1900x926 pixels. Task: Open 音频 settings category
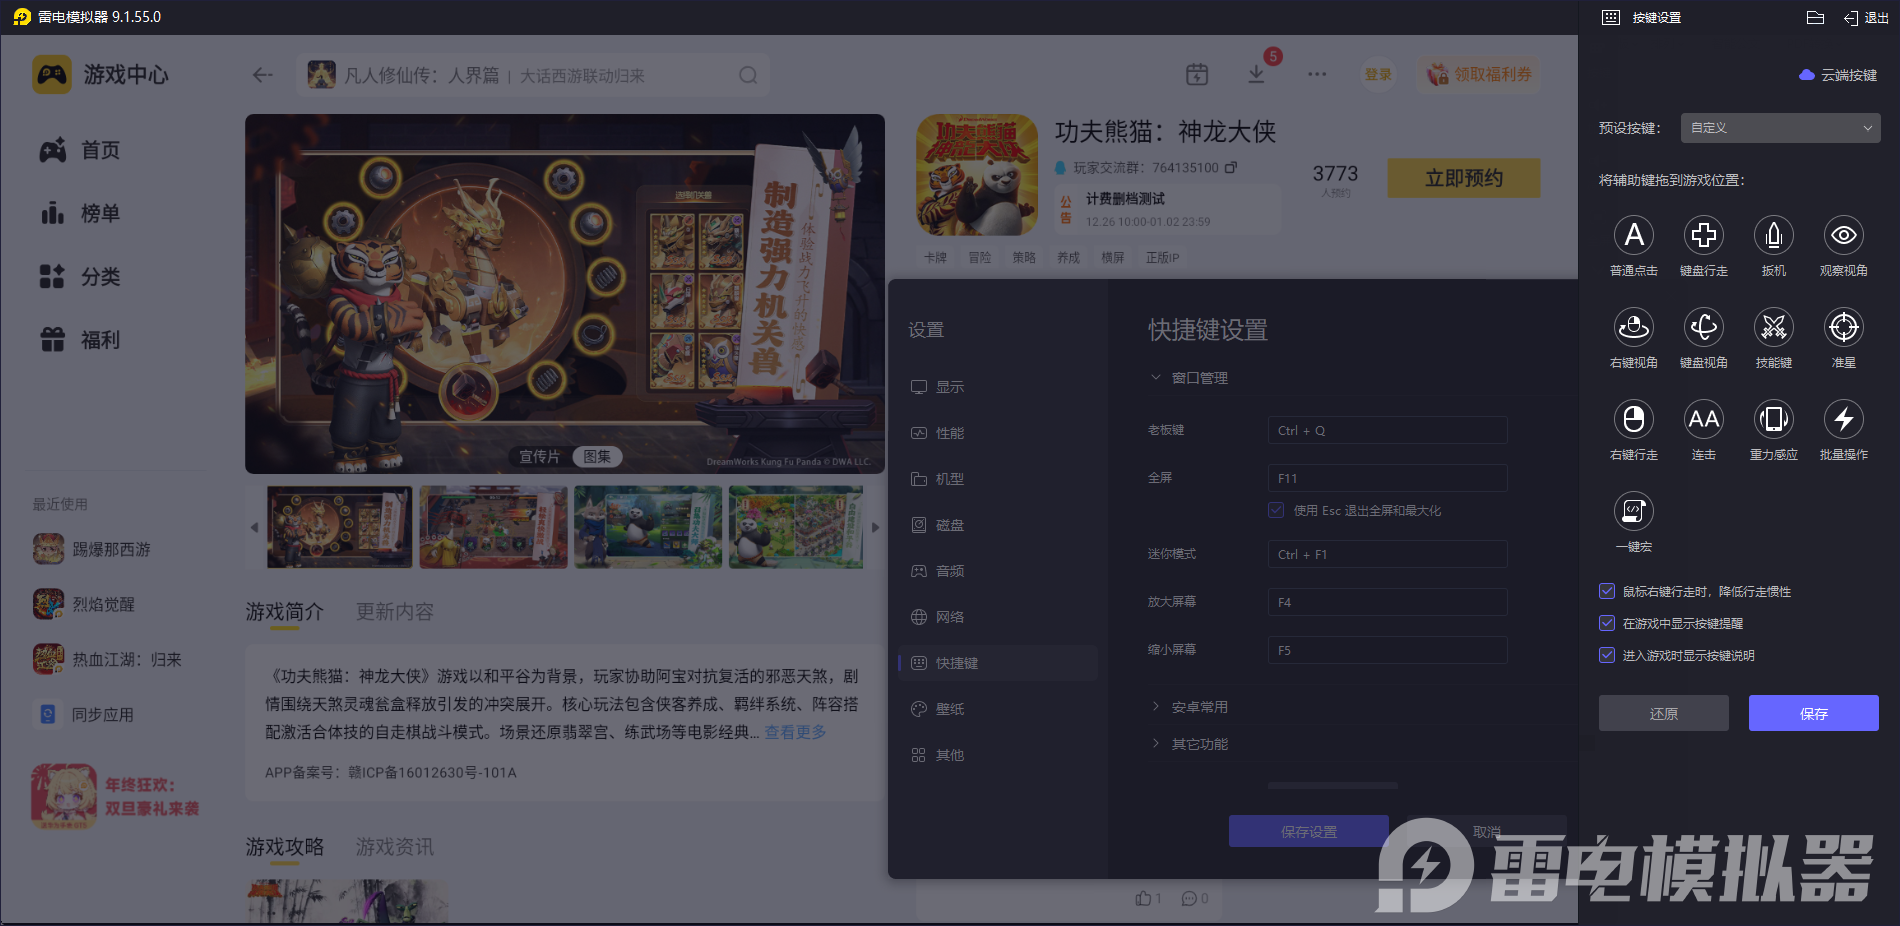click(x=998, y=571)
